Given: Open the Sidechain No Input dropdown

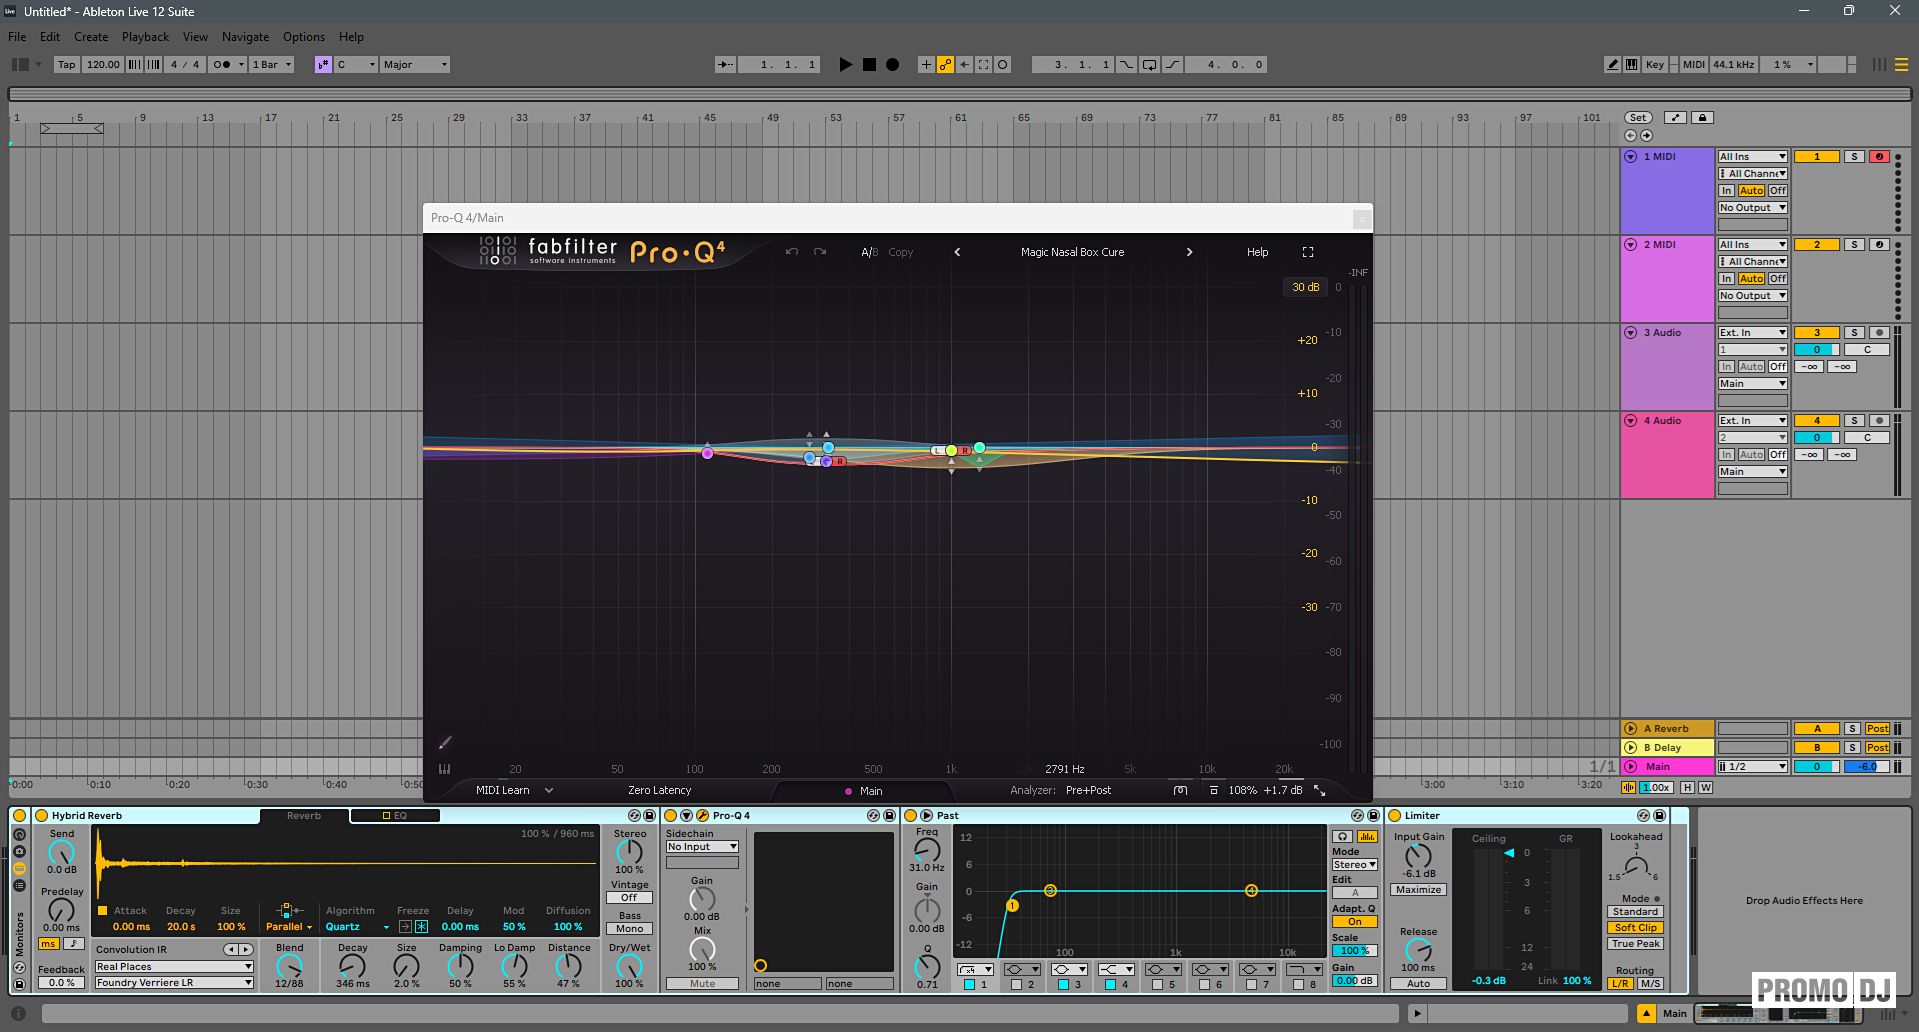Looking at the screenshot, I should 702,847.
